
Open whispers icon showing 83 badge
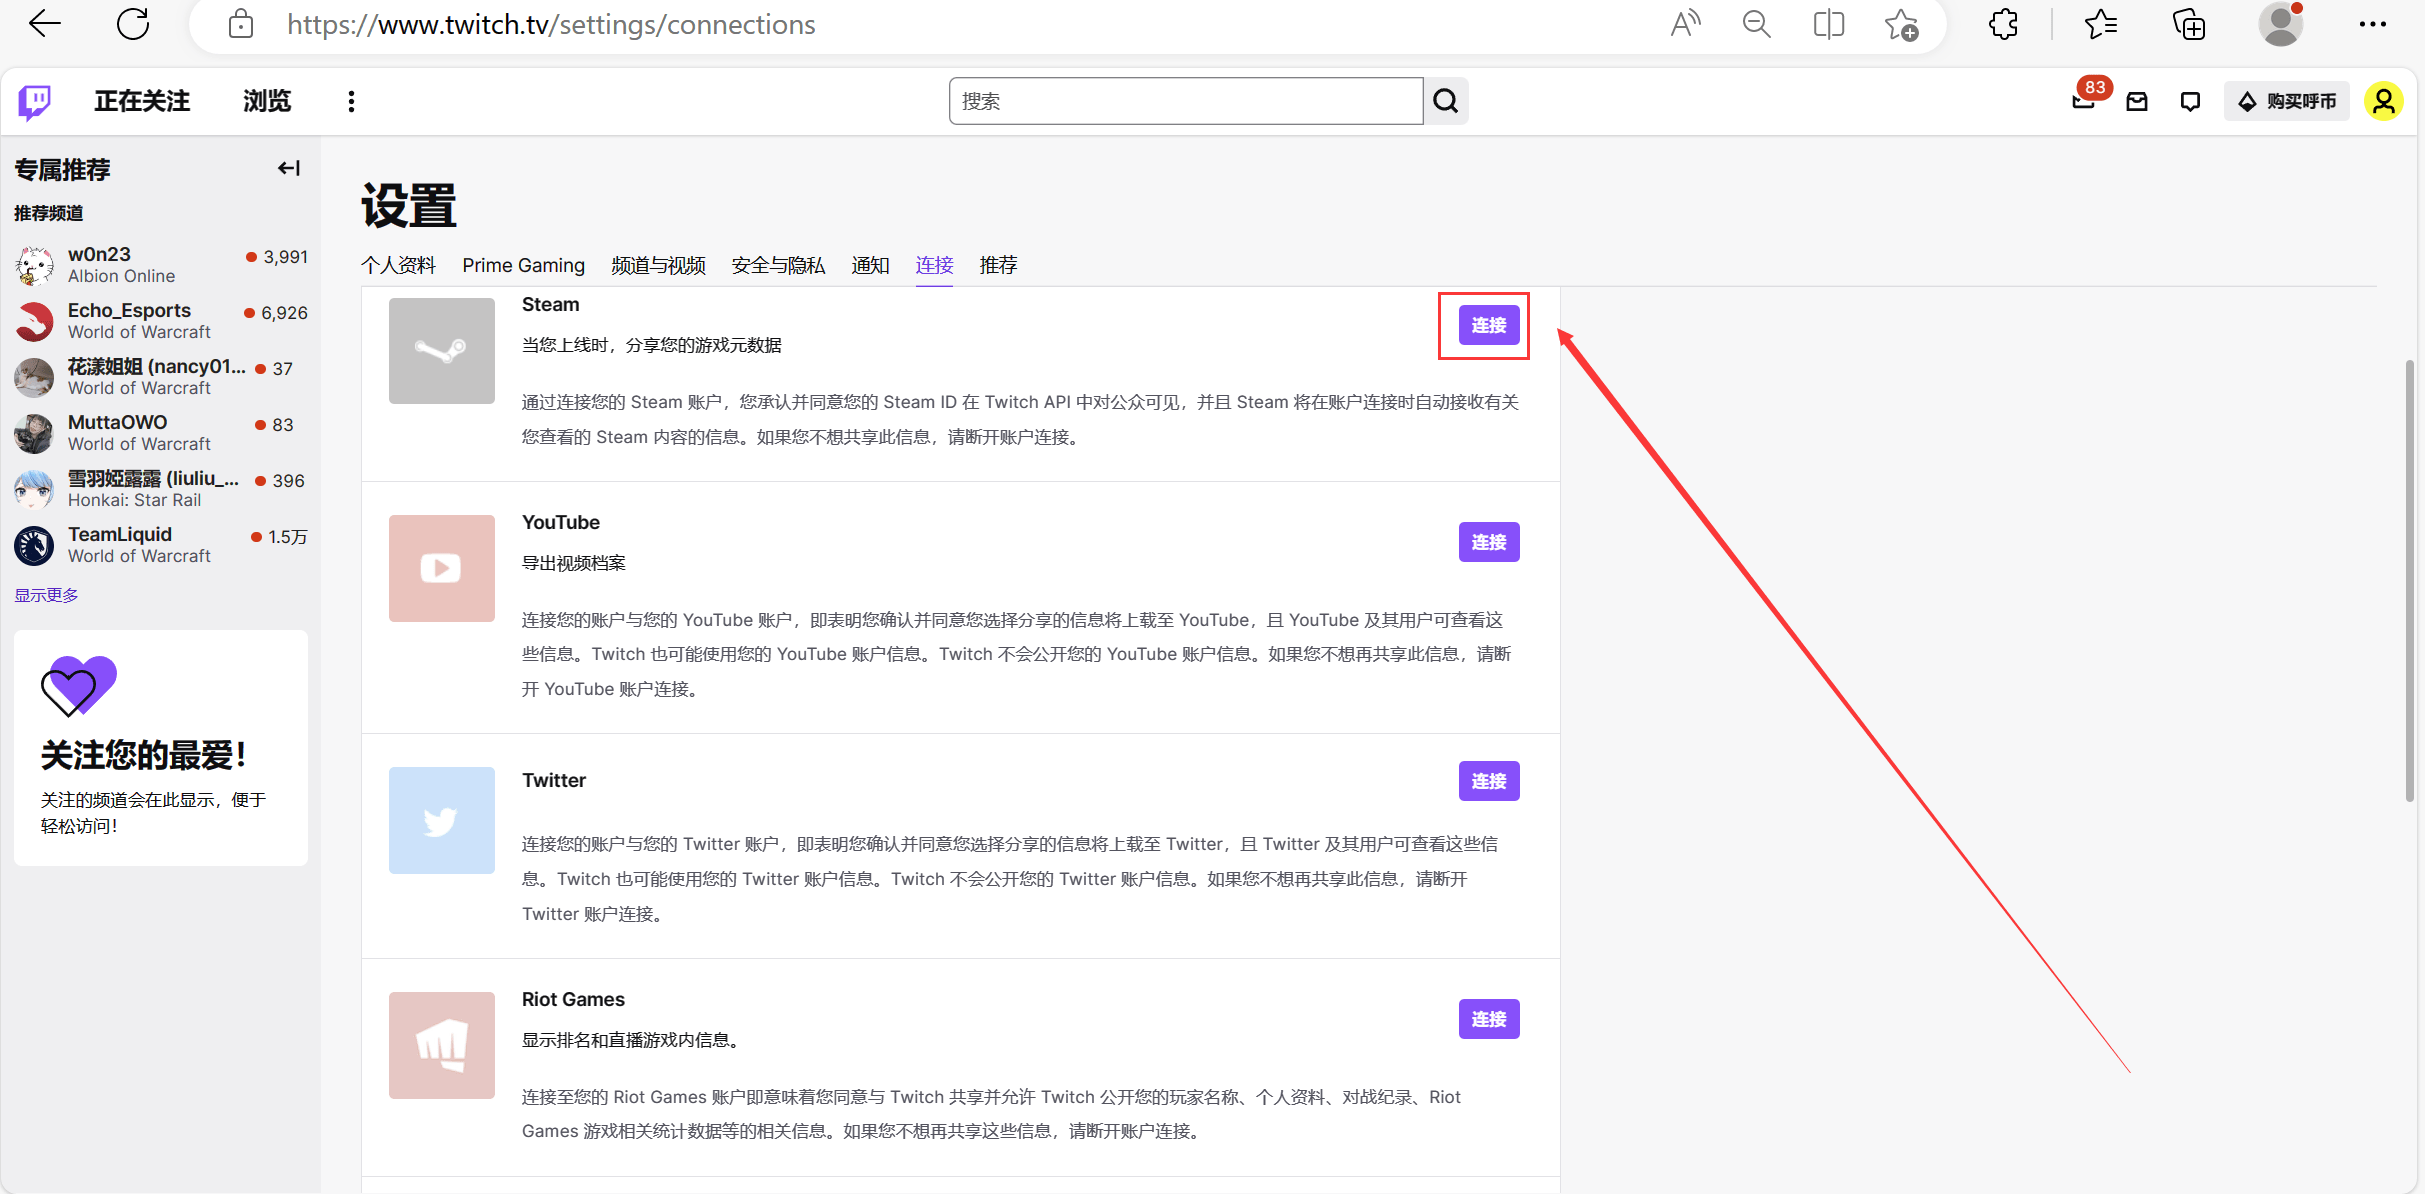(2084, 101)
